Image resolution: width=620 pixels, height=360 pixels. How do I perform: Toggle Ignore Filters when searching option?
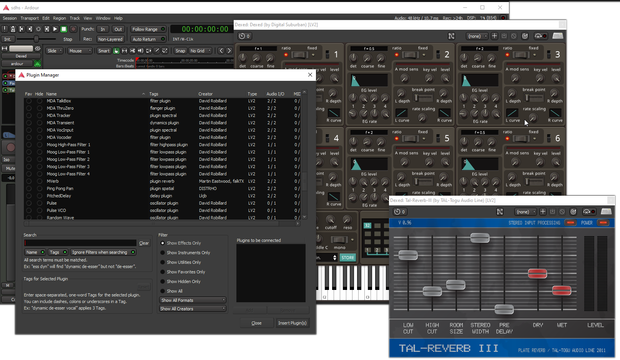(x=103, y=252)
